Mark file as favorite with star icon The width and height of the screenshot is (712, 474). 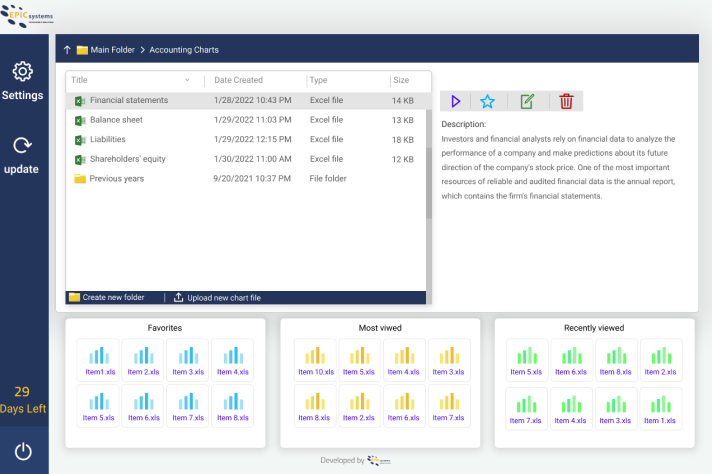coord(487,101)
